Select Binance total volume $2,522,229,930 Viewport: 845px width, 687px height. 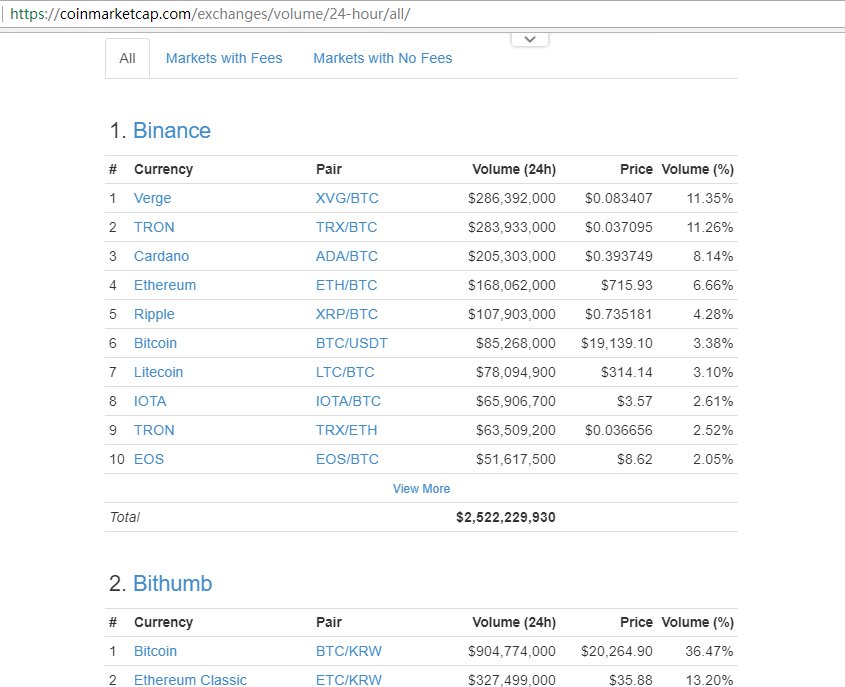[505, 518]
